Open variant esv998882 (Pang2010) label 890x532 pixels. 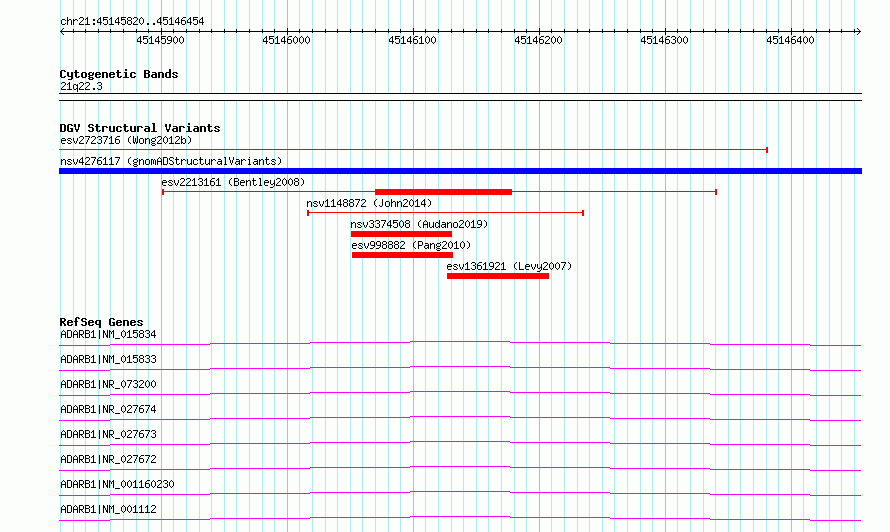click(411, 245)
